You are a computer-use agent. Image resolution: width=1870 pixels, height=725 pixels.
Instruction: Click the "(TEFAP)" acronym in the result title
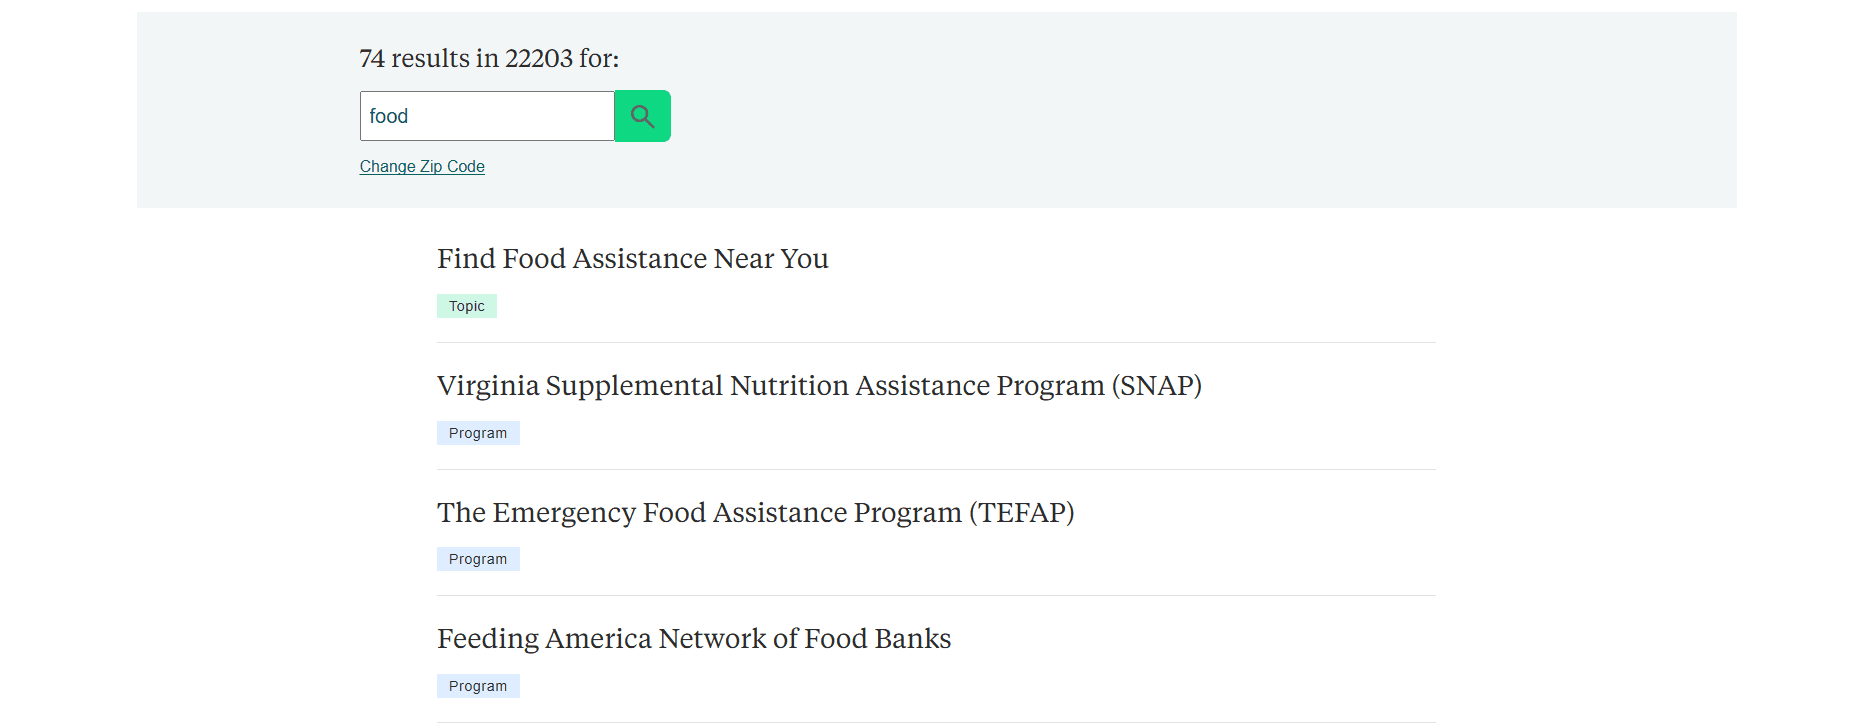pos(1021,513)
